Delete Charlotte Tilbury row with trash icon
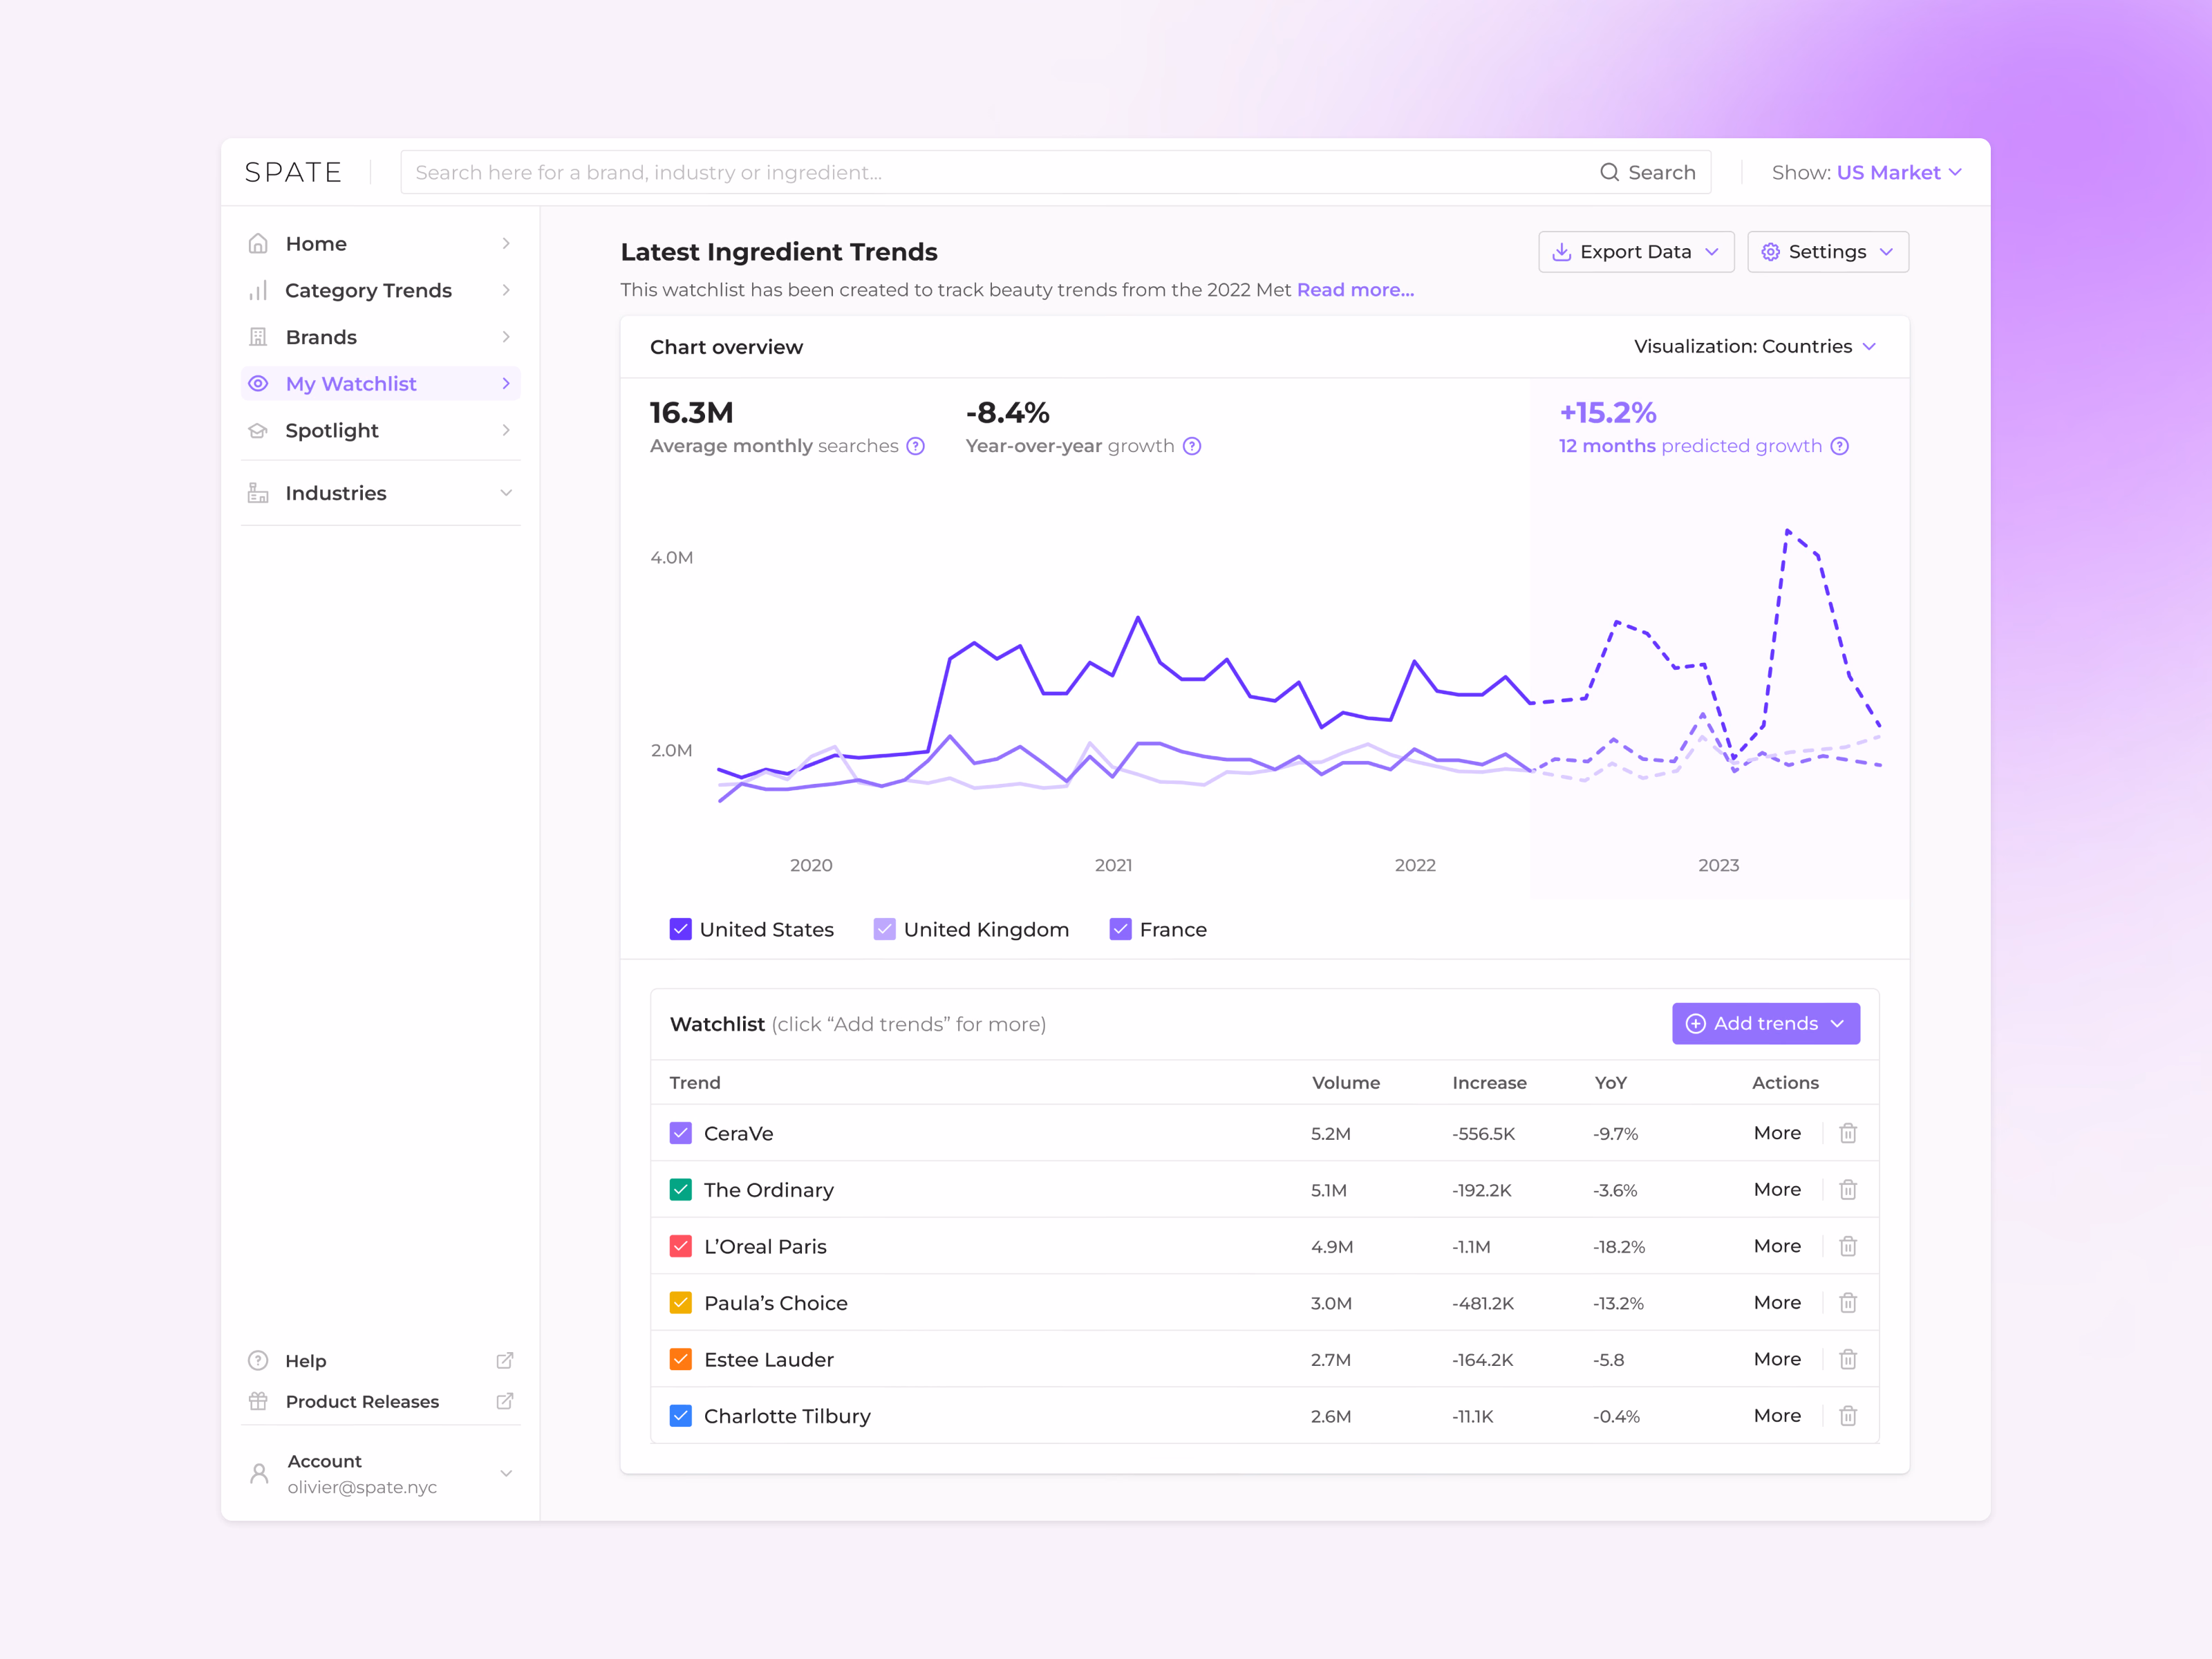The height and width of the screenshot is (1659, 2212). click(x=1848, y=1415)
